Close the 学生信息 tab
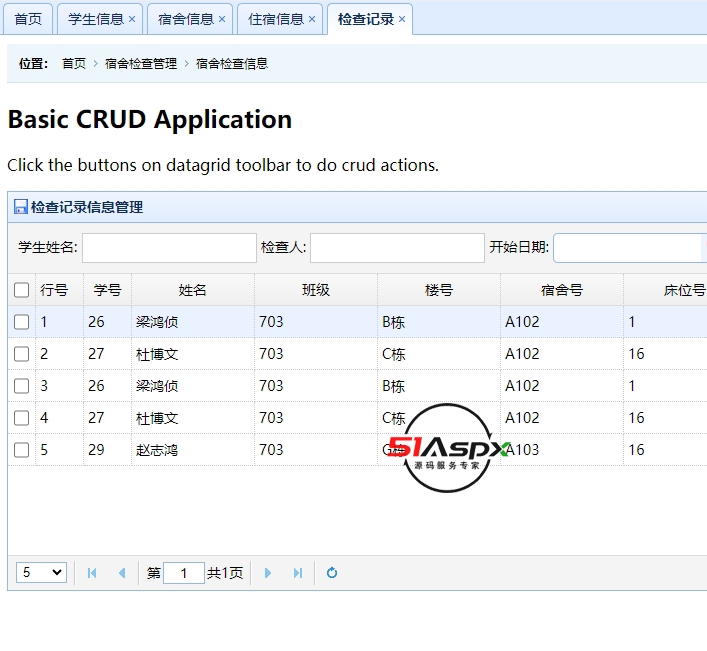Screen dimensions: 707x651 (132, 19)
